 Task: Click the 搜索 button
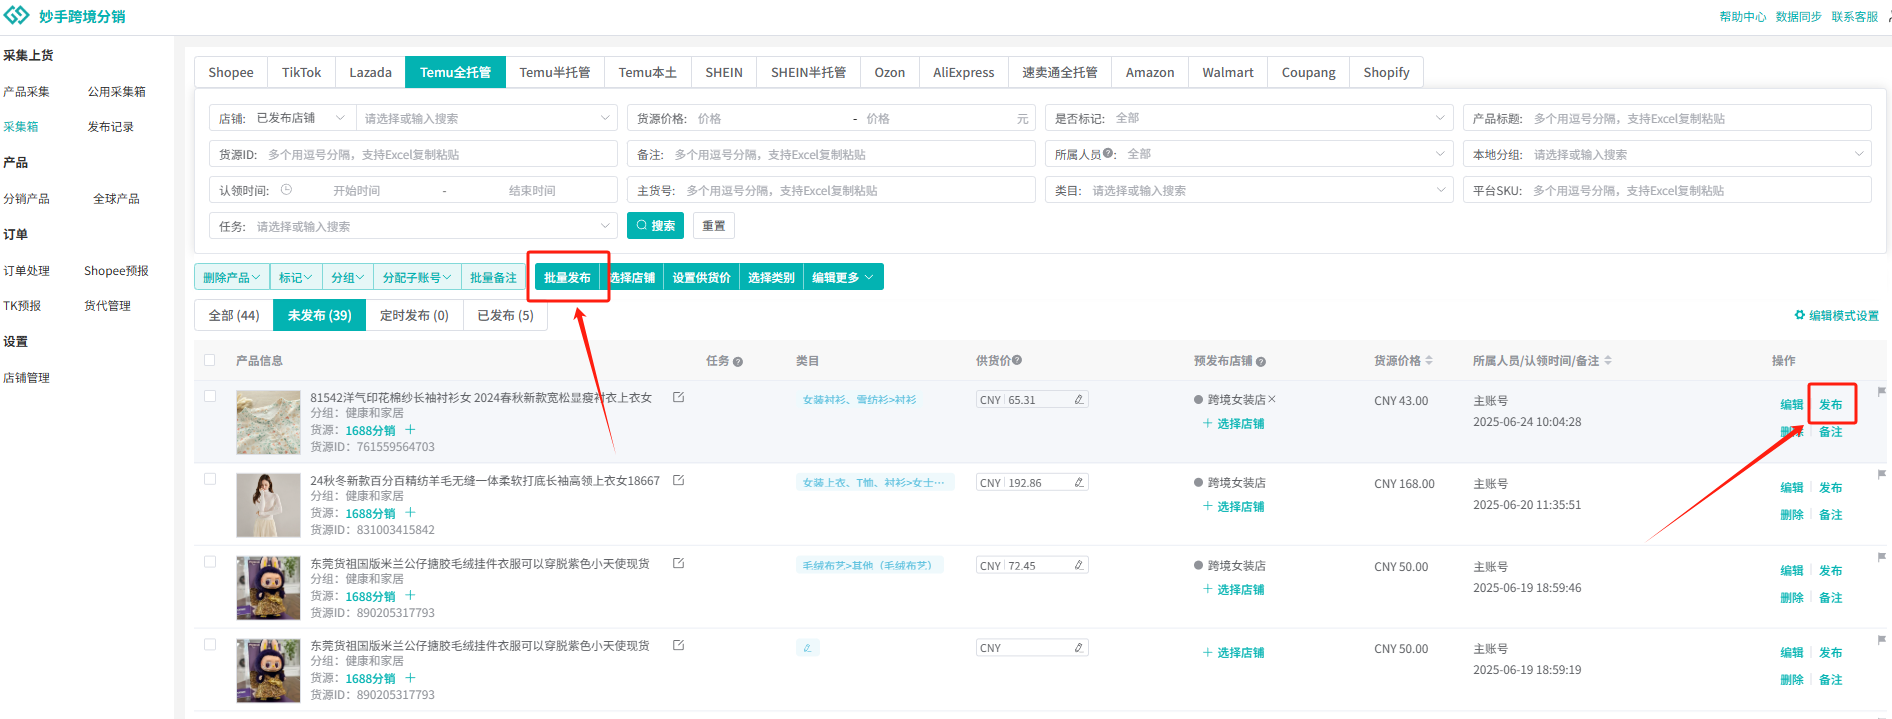tap(655, 226)
